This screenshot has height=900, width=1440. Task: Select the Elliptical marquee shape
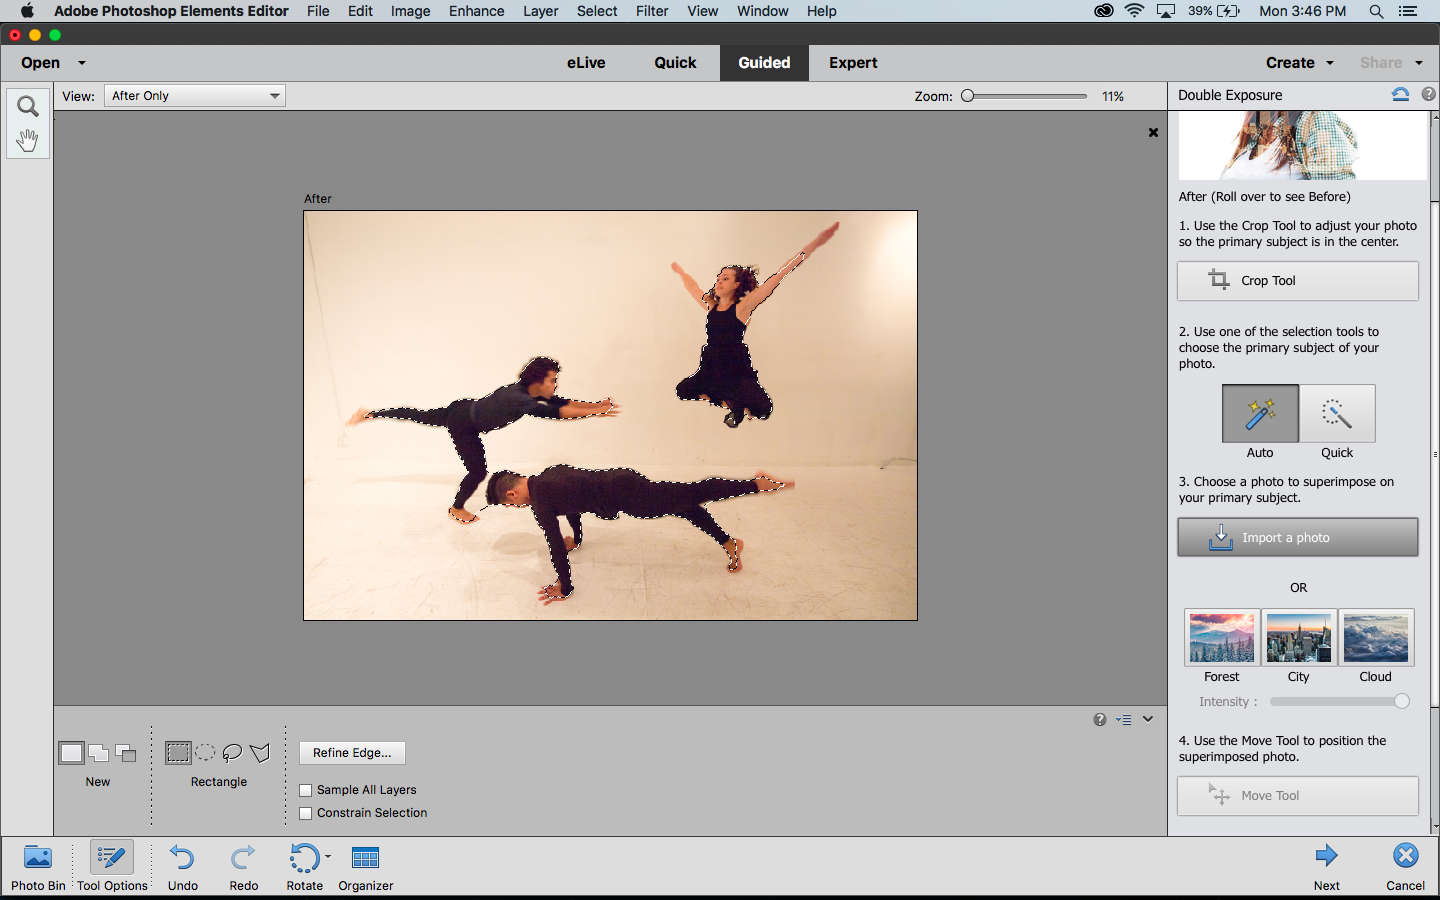[205, 753]
